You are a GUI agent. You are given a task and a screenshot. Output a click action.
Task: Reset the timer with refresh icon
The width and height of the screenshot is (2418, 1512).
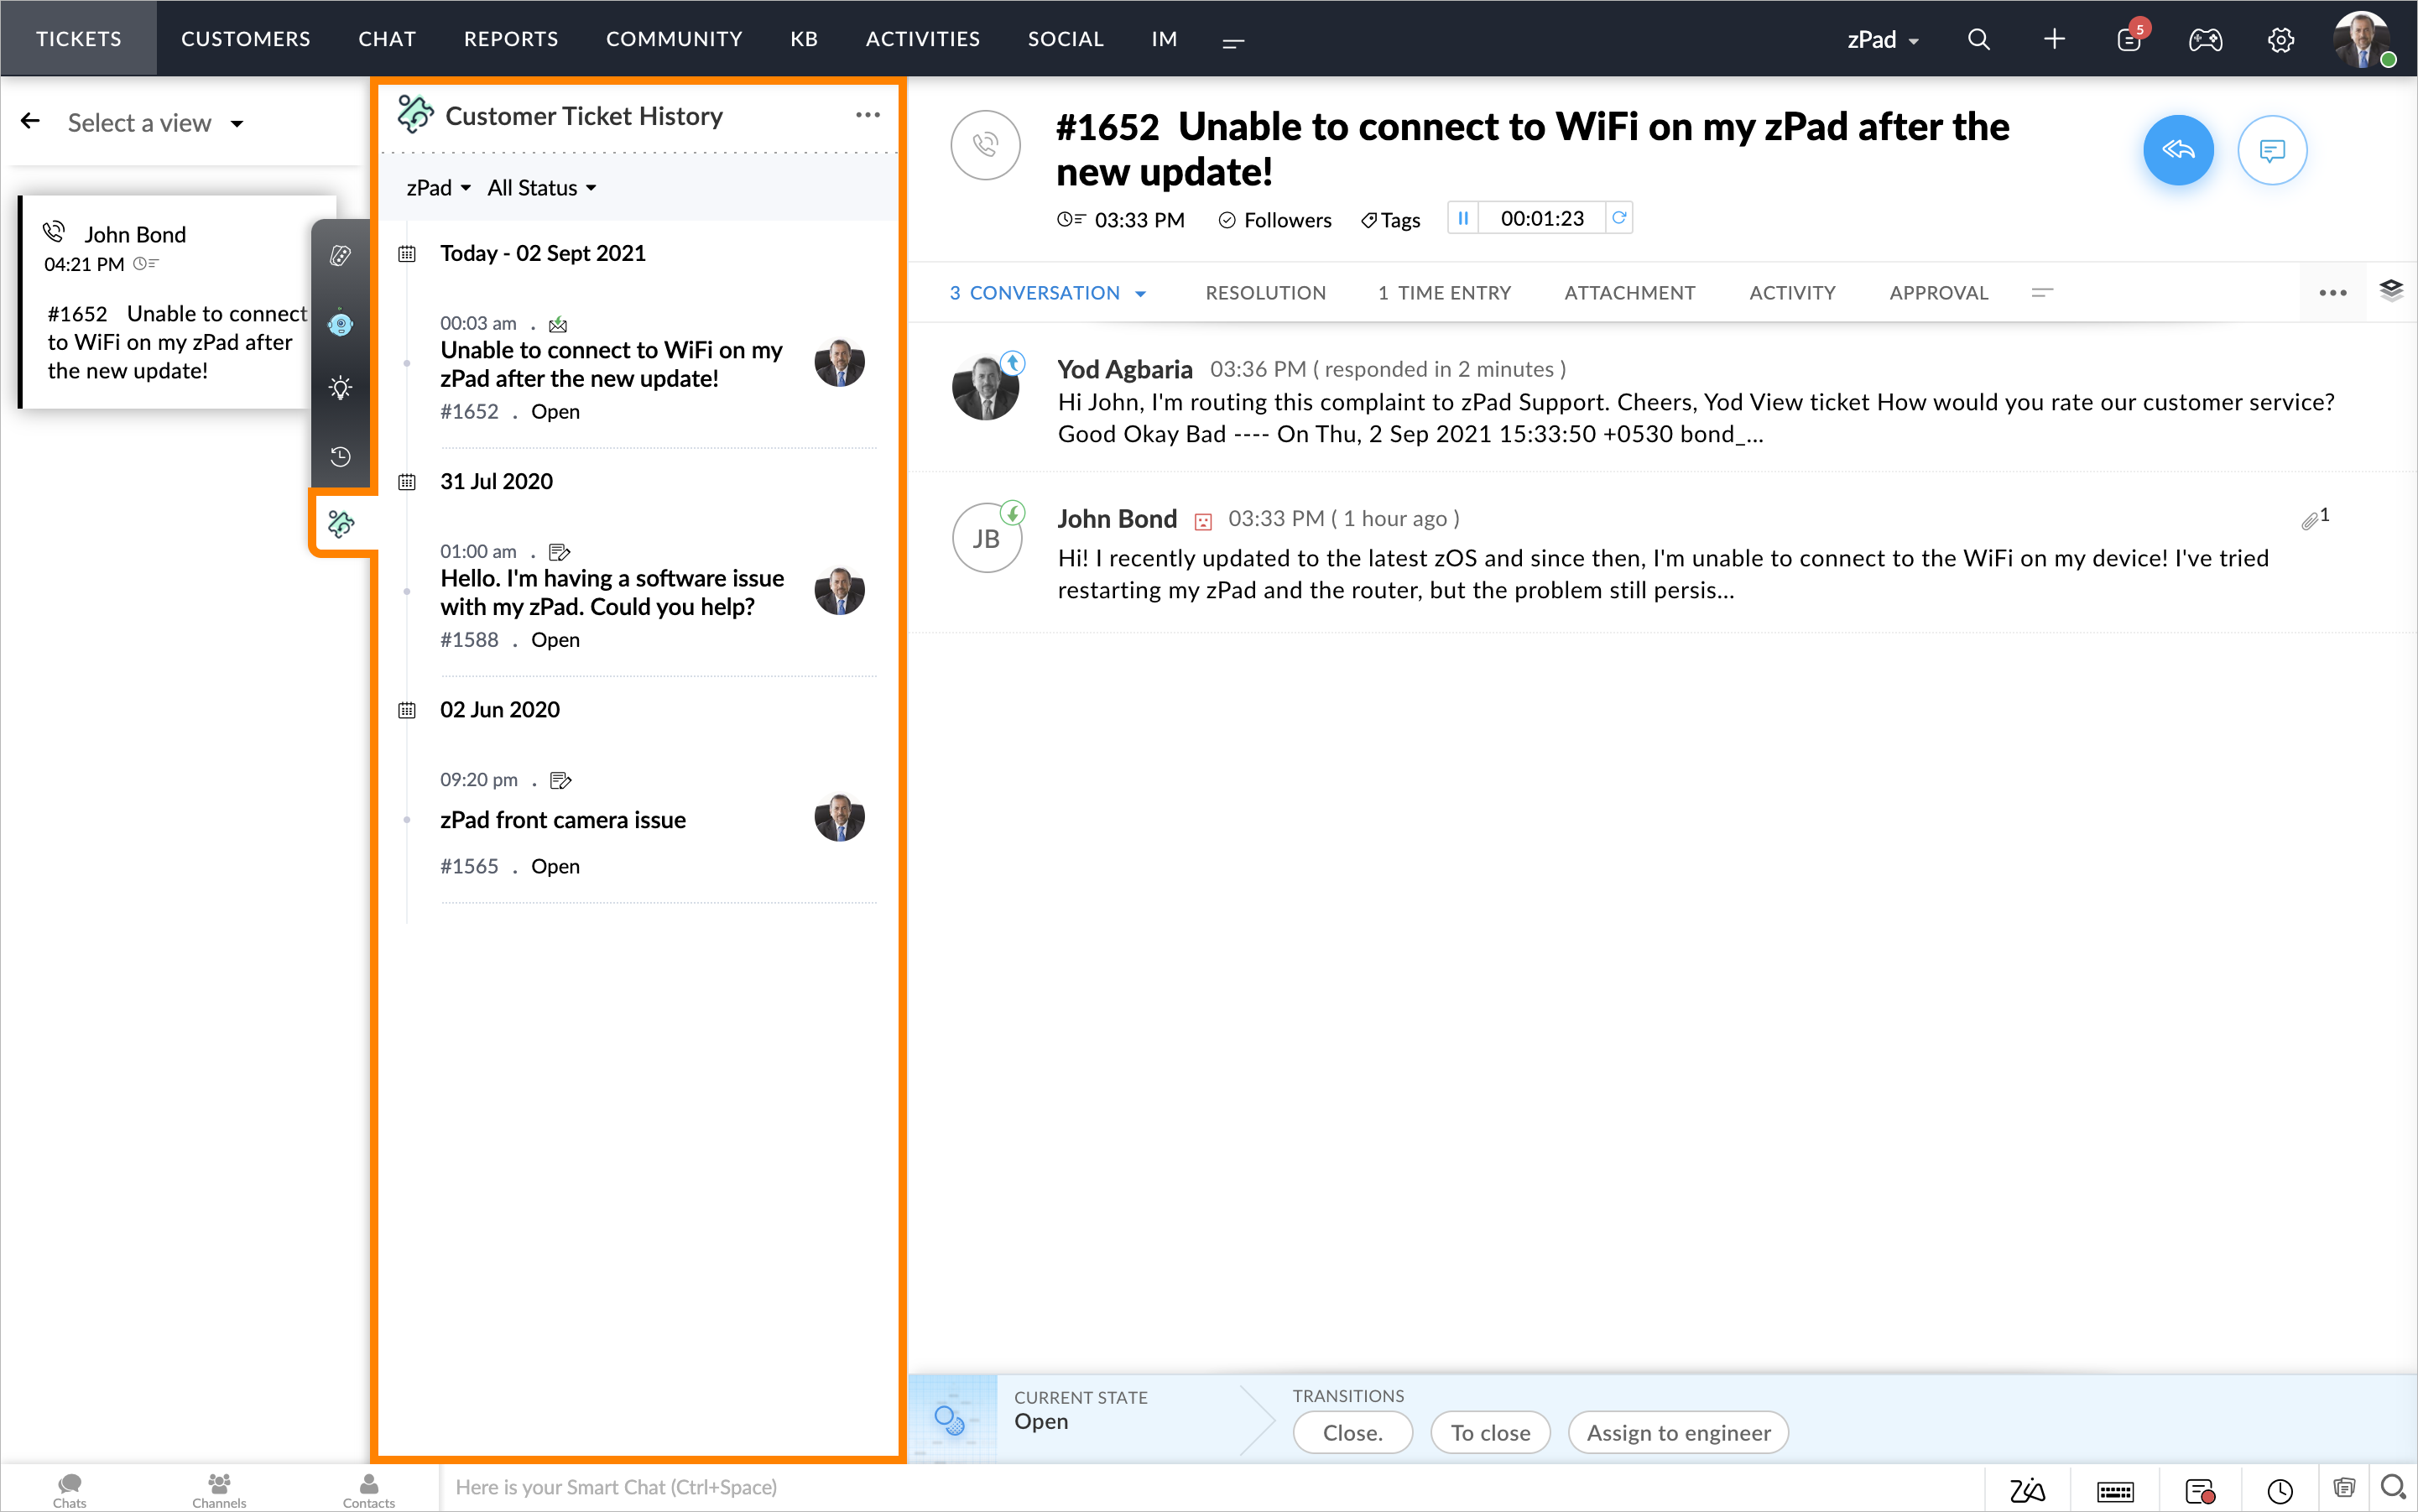[1619, 218]
